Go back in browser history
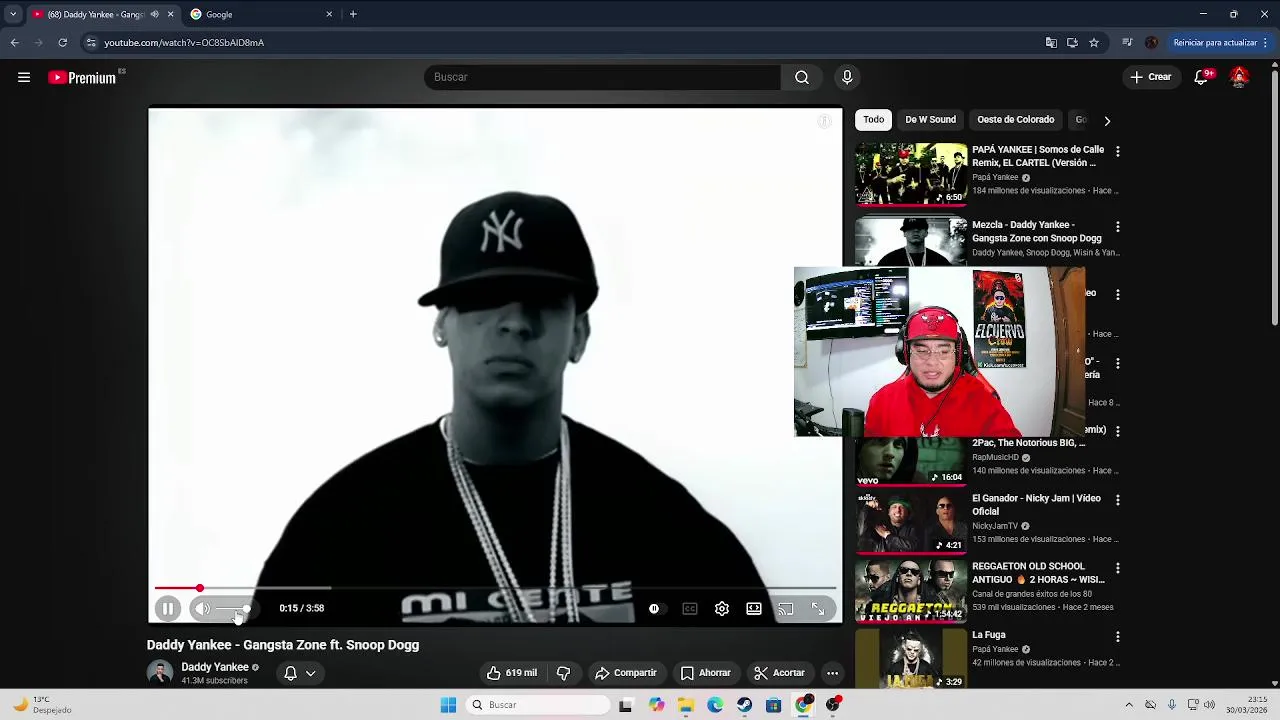 click(14, 43)
